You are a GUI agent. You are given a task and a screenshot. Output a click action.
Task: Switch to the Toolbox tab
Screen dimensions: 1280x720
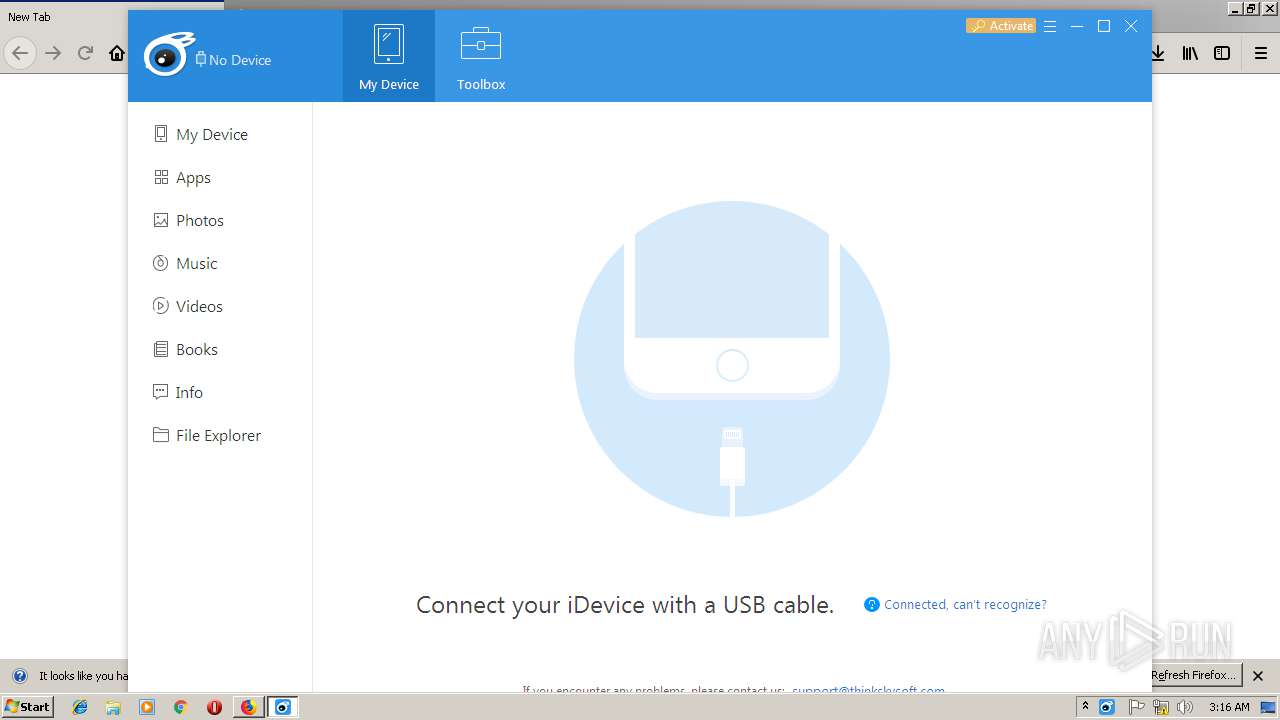pyautogui.click(x=481, y=56)
